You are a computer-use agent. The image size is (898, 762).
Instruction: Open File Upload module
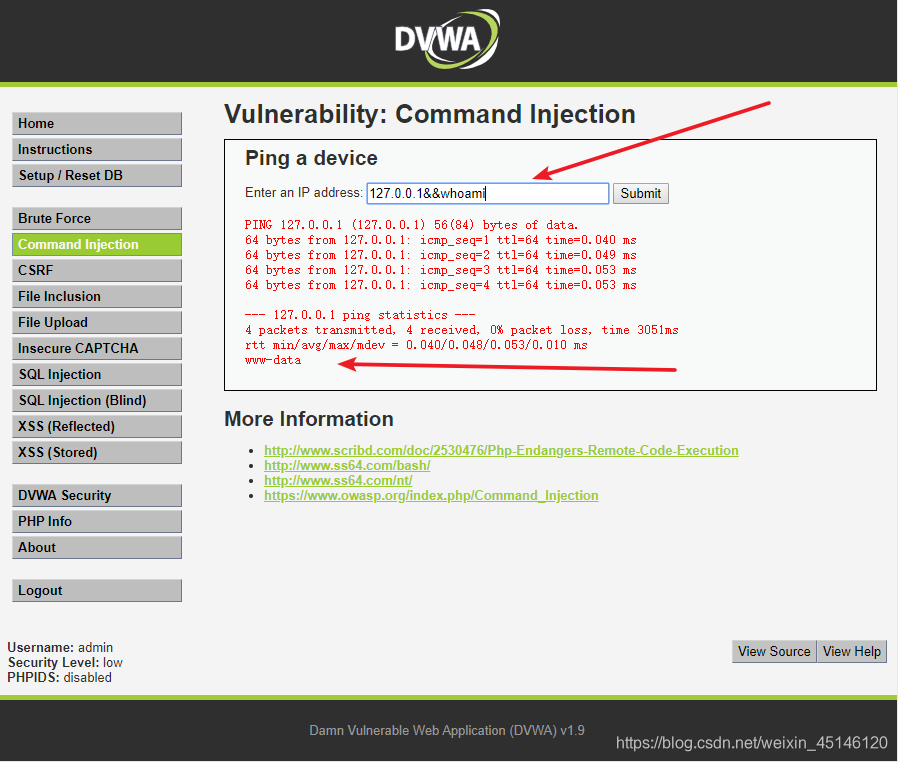click(97, 322)
